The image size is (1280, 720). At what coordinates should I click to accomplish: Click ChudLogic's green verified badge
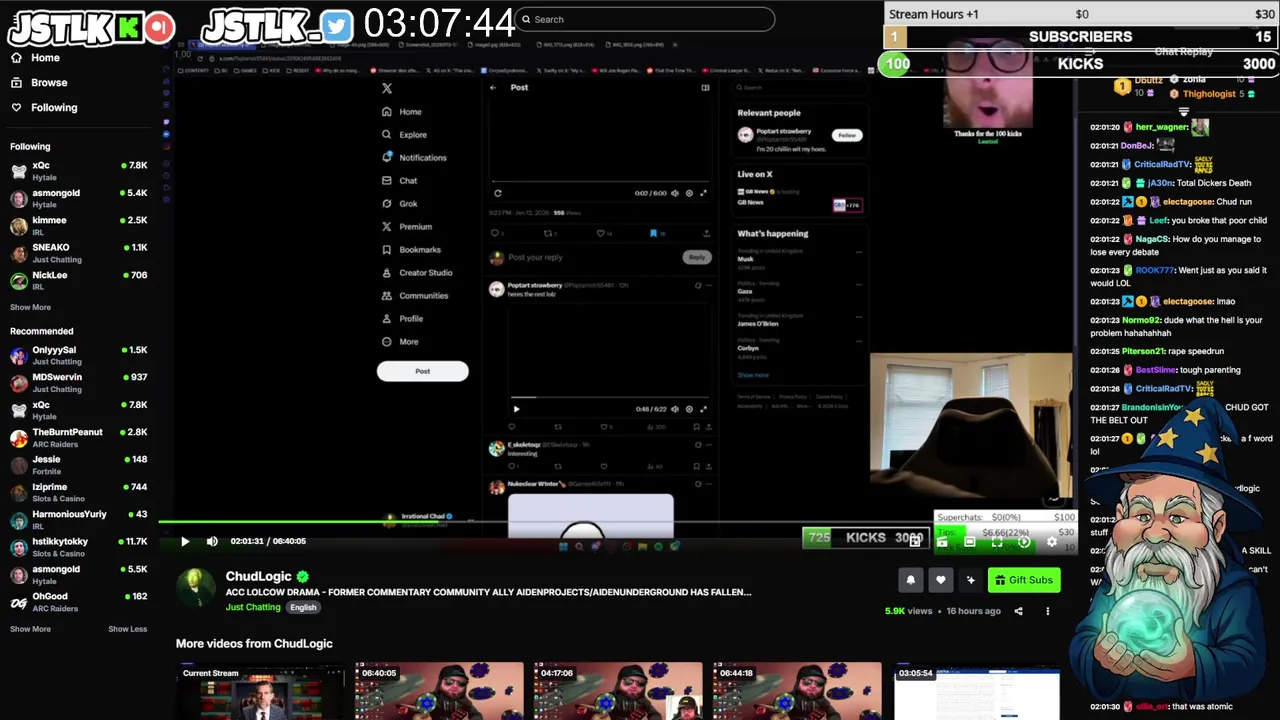302,577
